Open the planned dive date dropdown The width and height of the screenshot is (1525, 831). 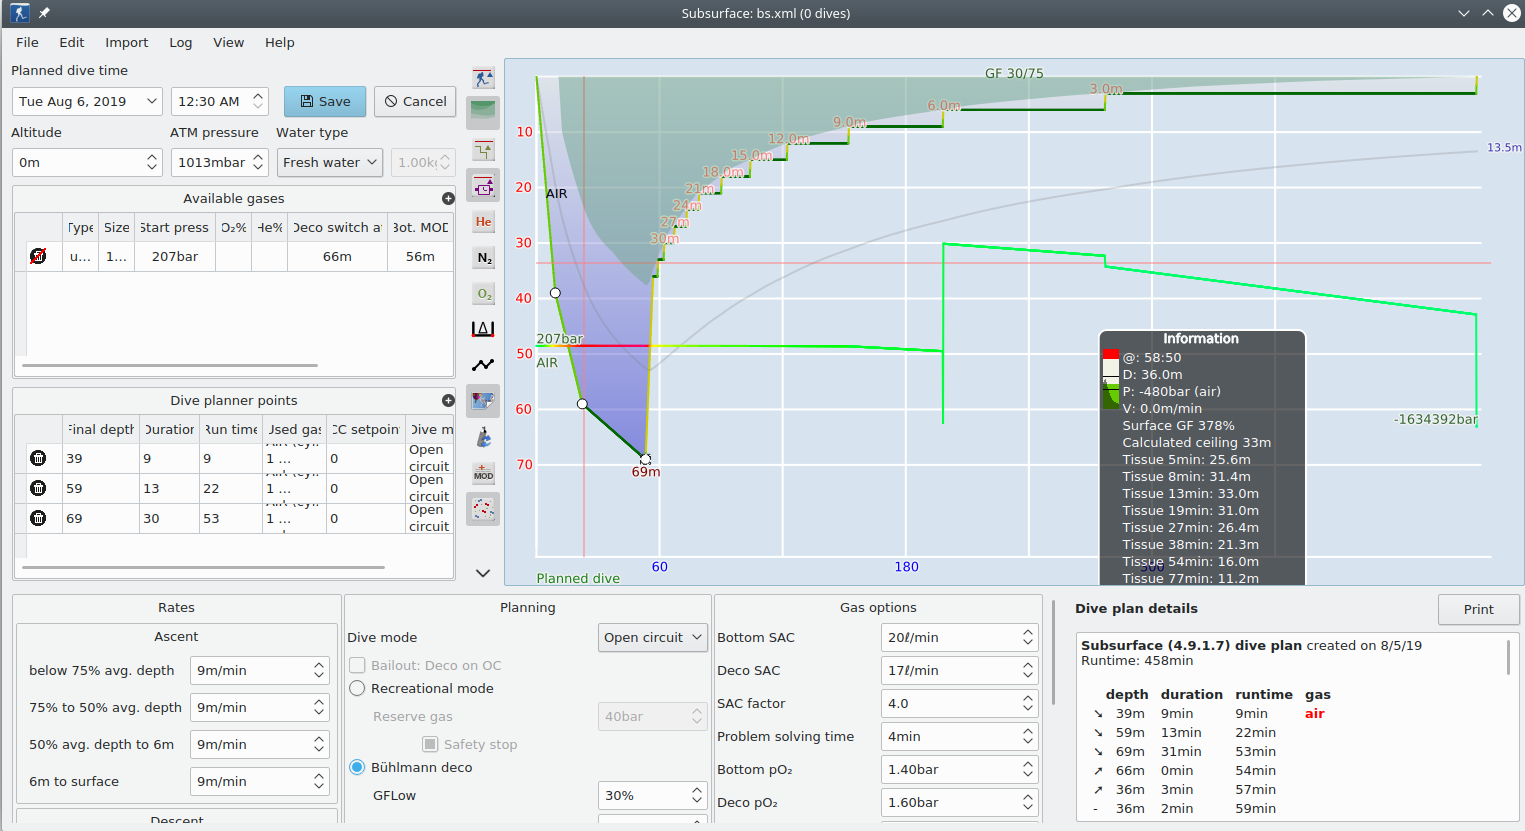pyautogui.click(x=86, y=101)
